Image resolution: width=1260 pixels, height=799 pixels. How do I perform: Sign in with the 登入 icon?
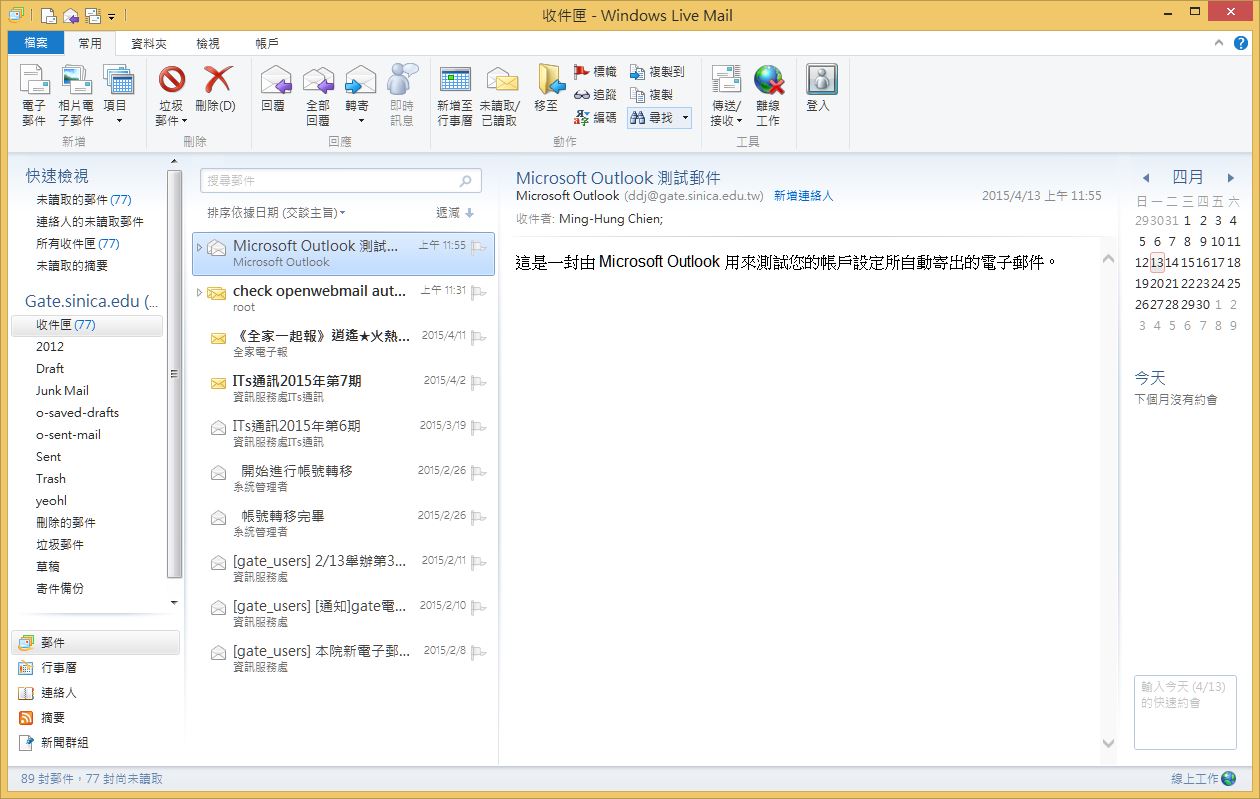pos(819,88)
